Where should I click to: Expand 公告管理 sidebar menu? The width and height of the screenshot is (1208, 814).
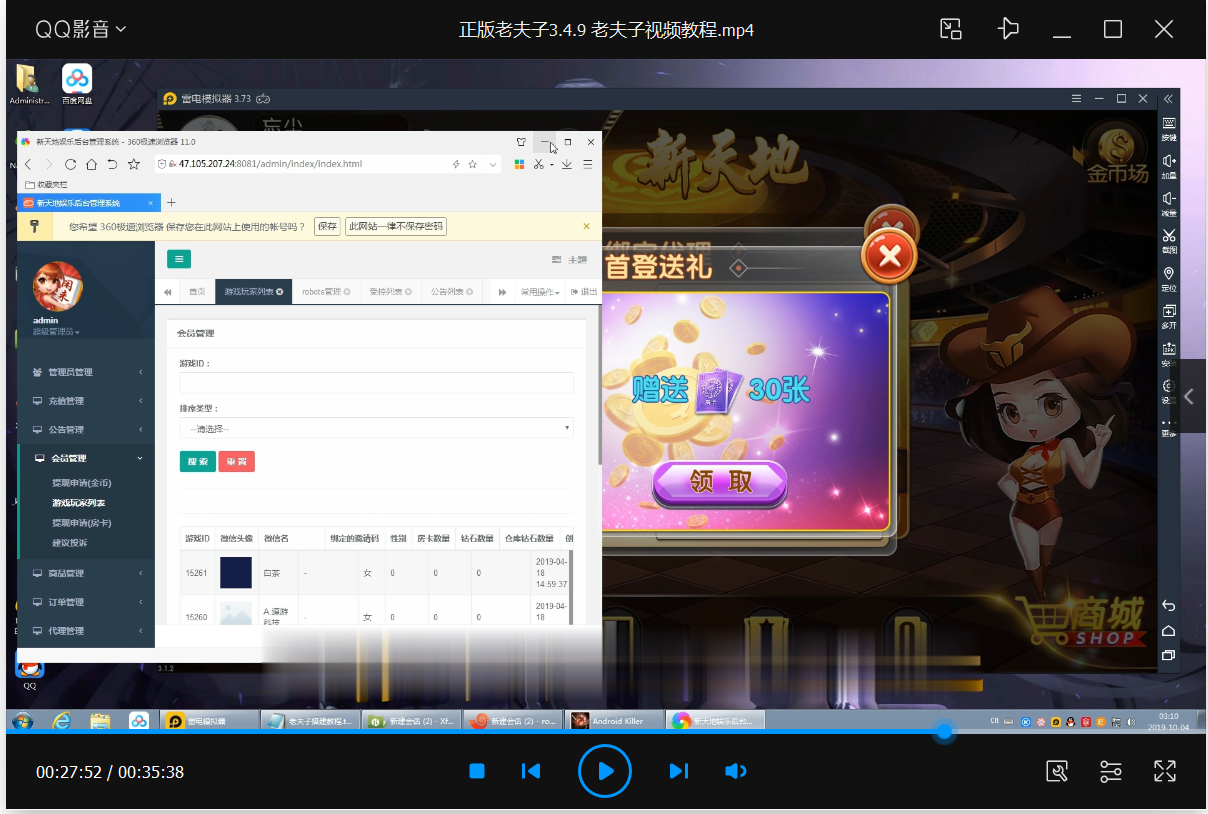coord(86,430)
